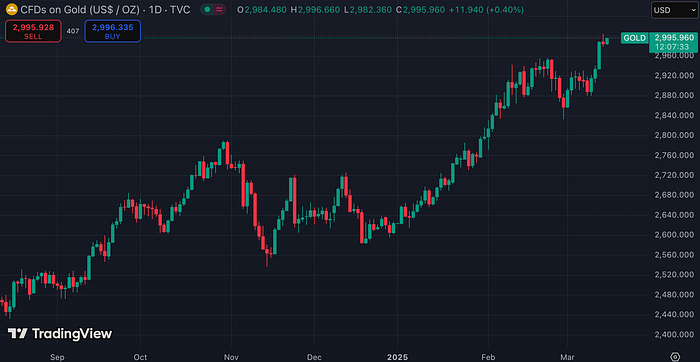Click the CFDs on Gold symbol title
This screenshot has height=362, width=700.
[80, 9]
